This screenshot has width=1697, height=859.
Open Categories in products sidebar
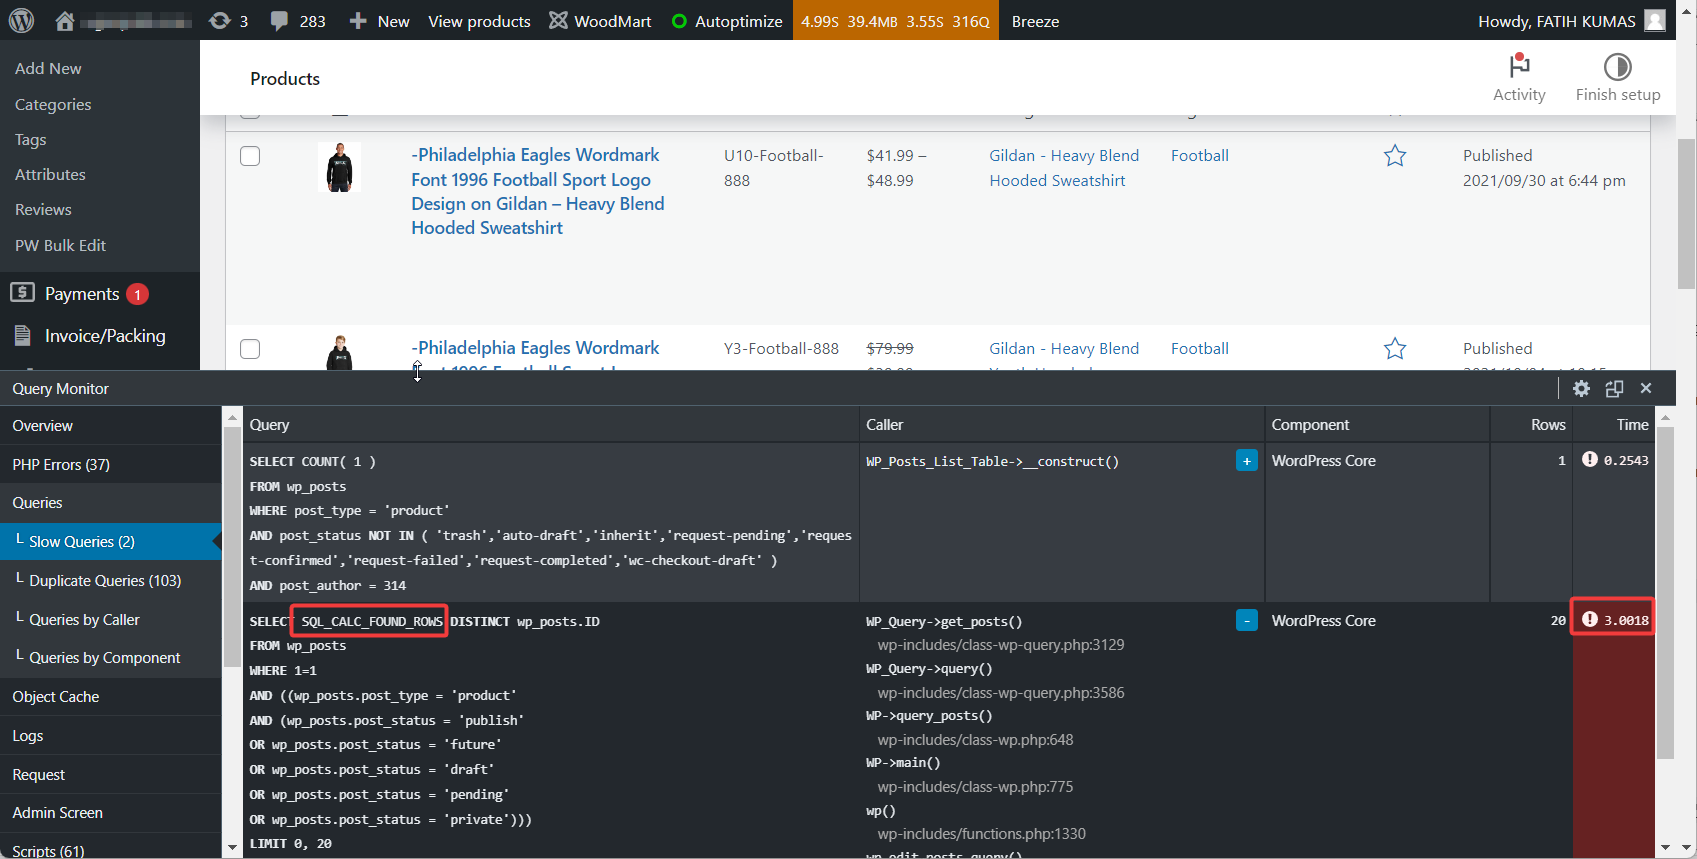point(53,104)
